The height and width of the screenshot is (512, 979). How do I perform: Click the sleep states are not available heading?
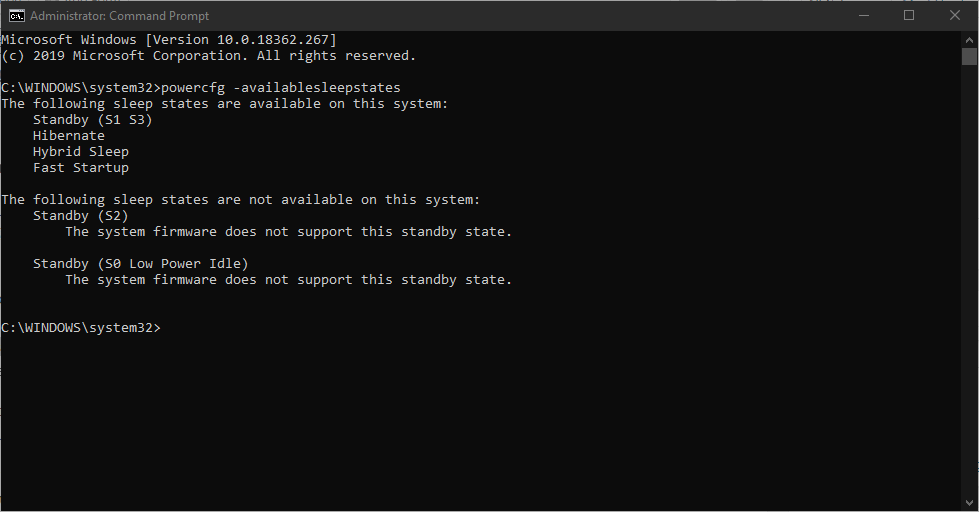240,200
